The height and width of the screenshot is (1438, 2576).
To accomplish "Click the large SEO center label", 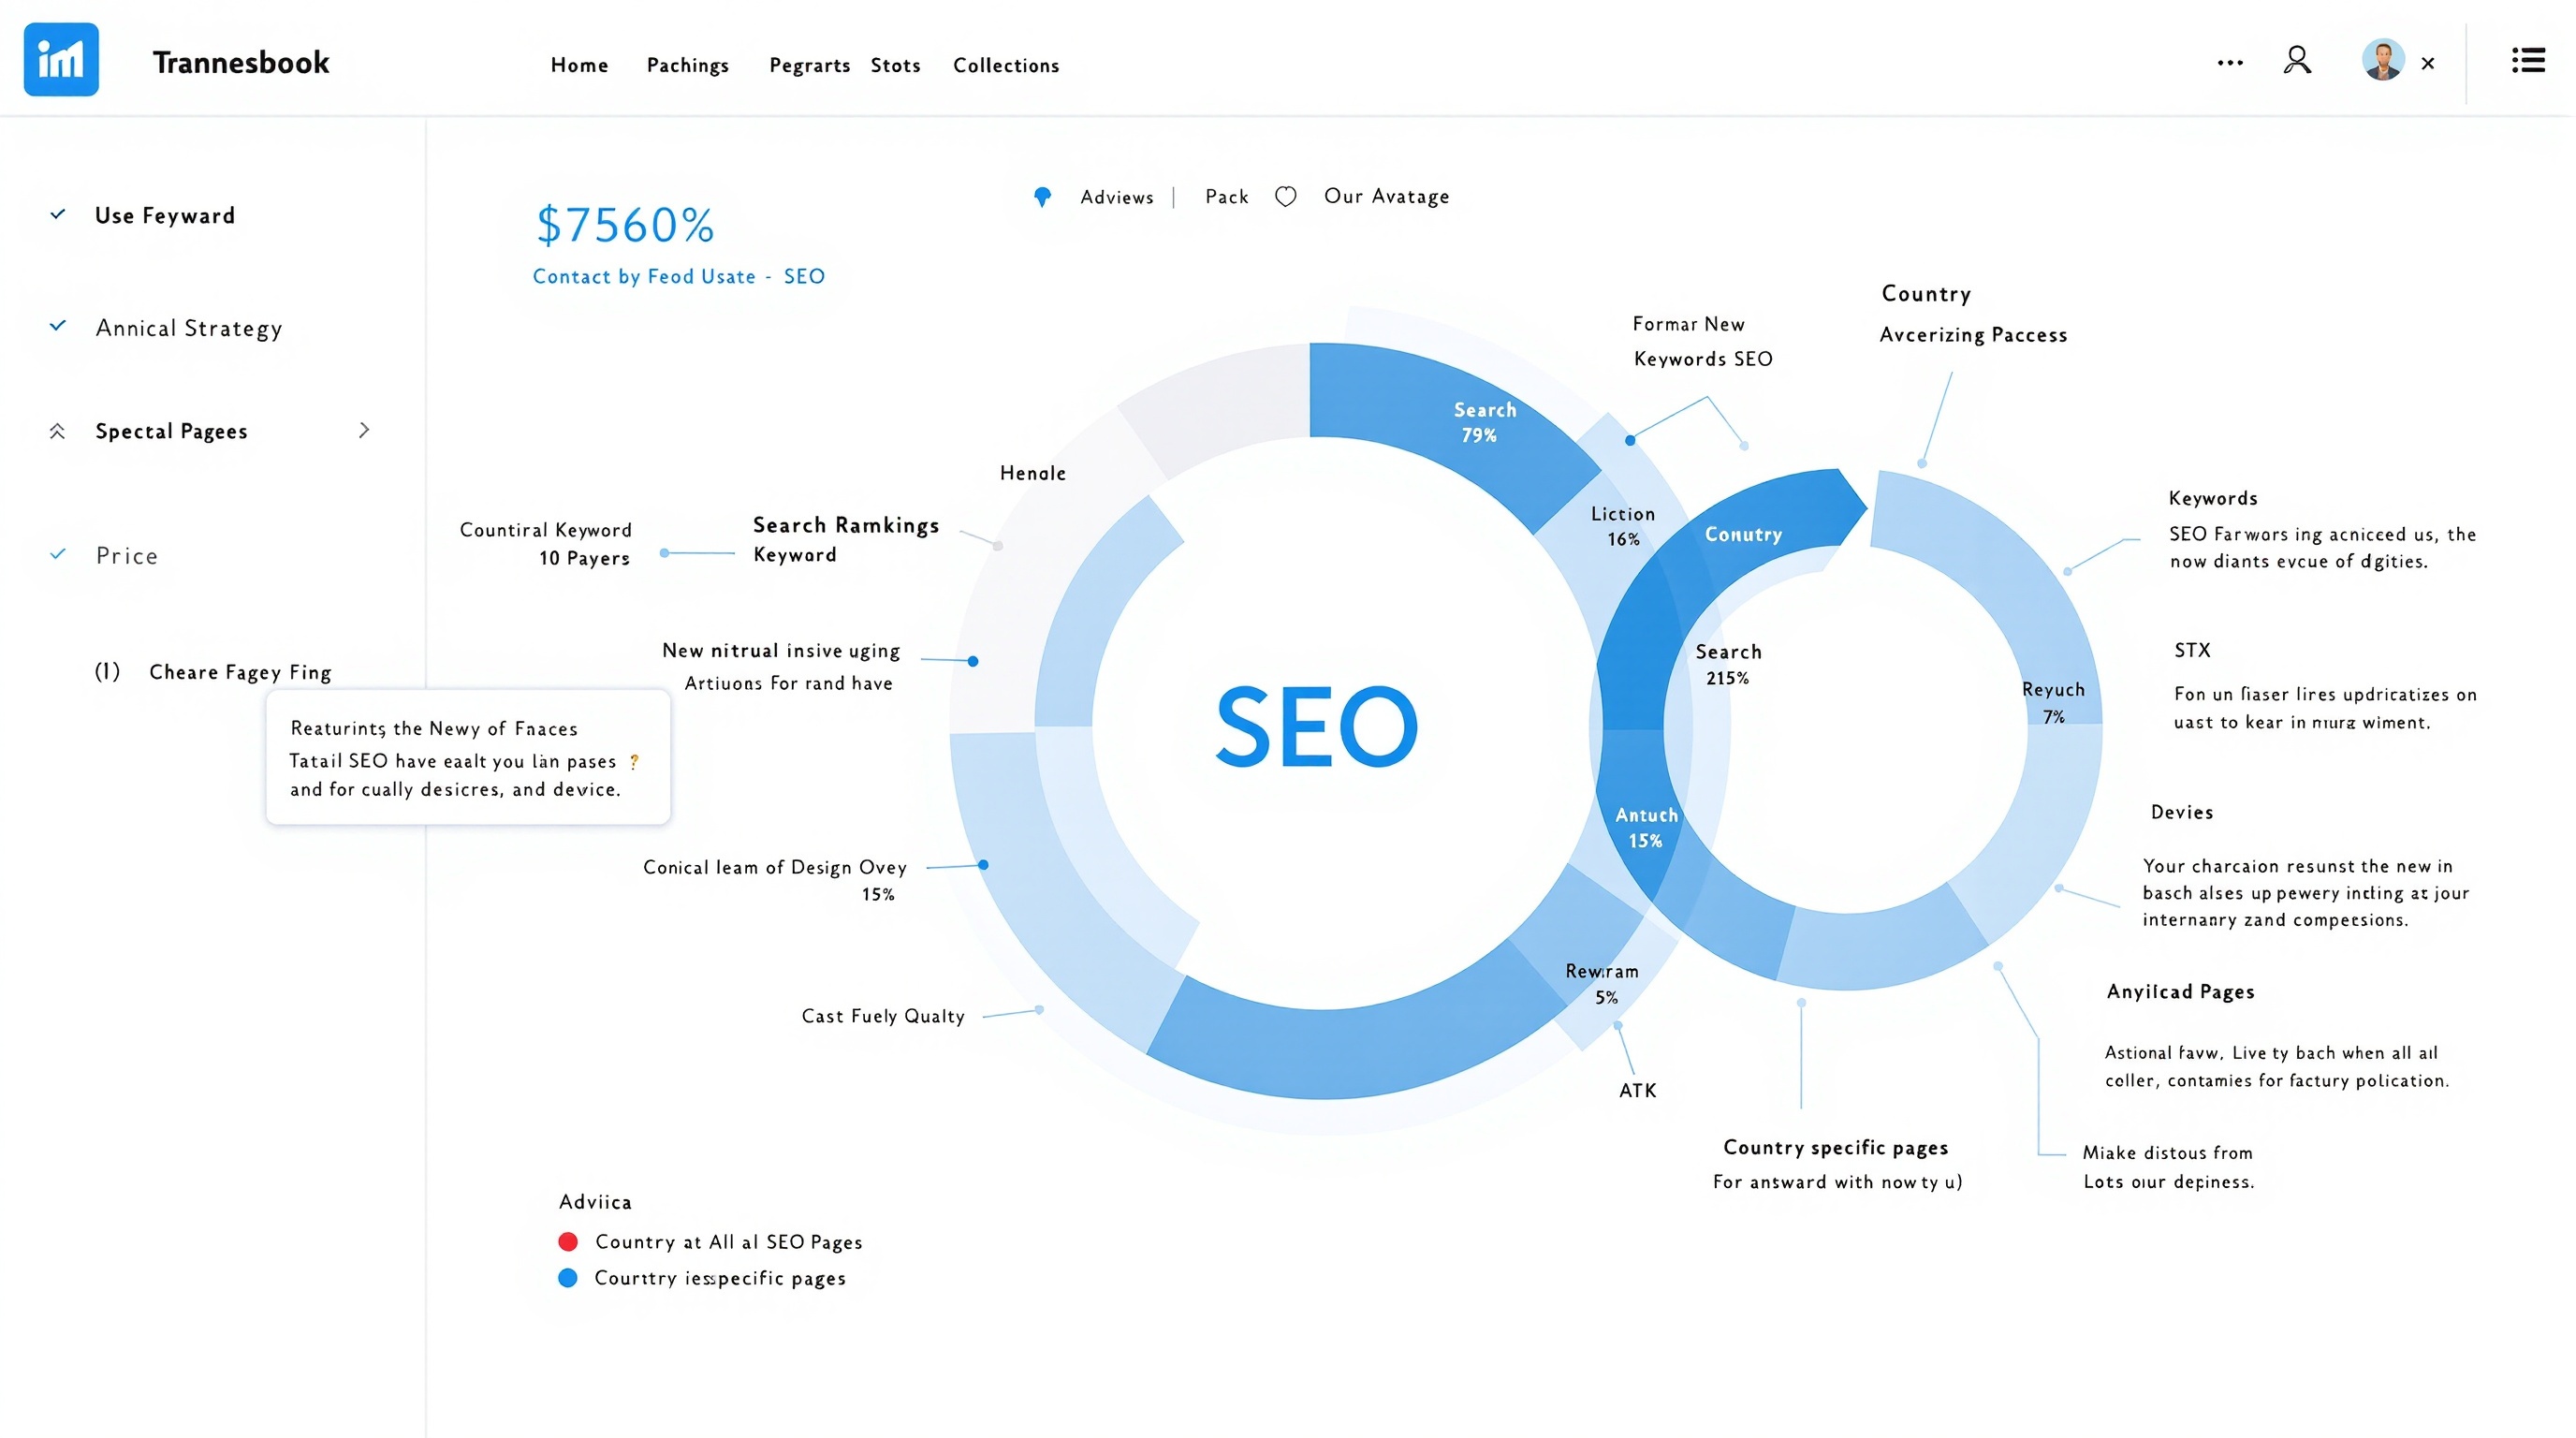I will coord(1316,726).
